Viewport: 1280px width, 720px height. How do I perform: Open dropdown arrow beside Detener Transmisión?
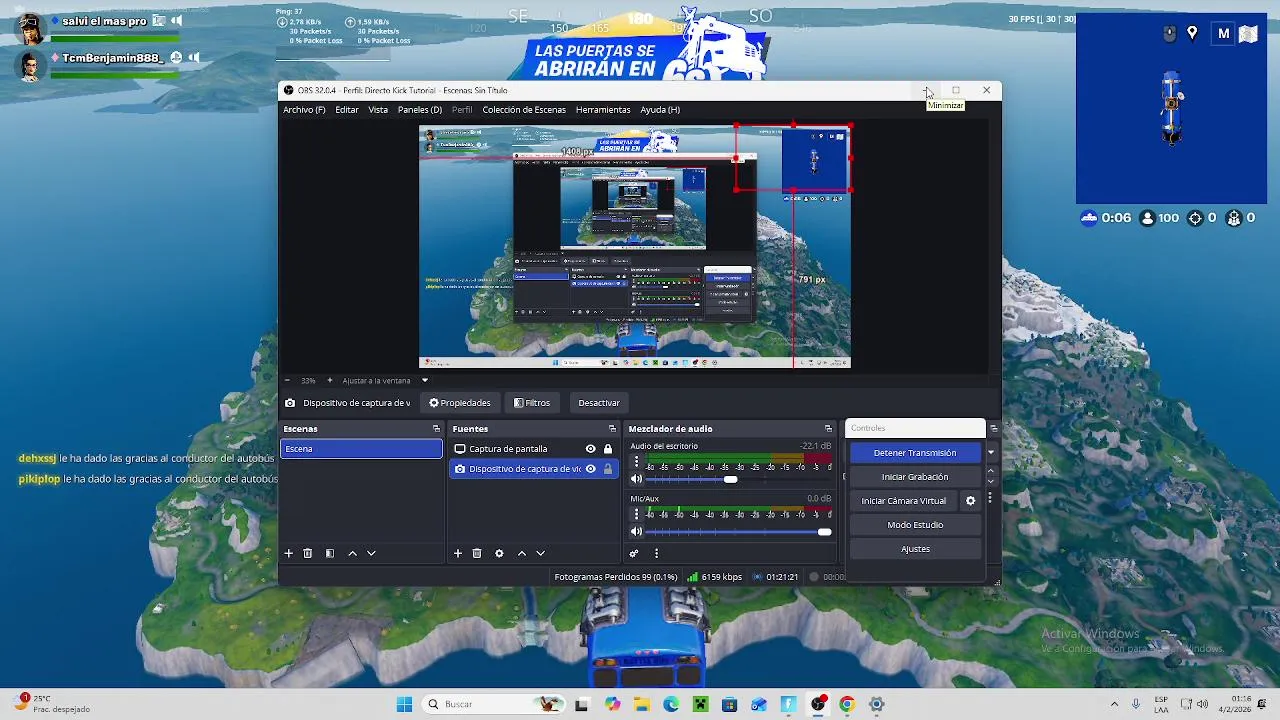[991, 453]
